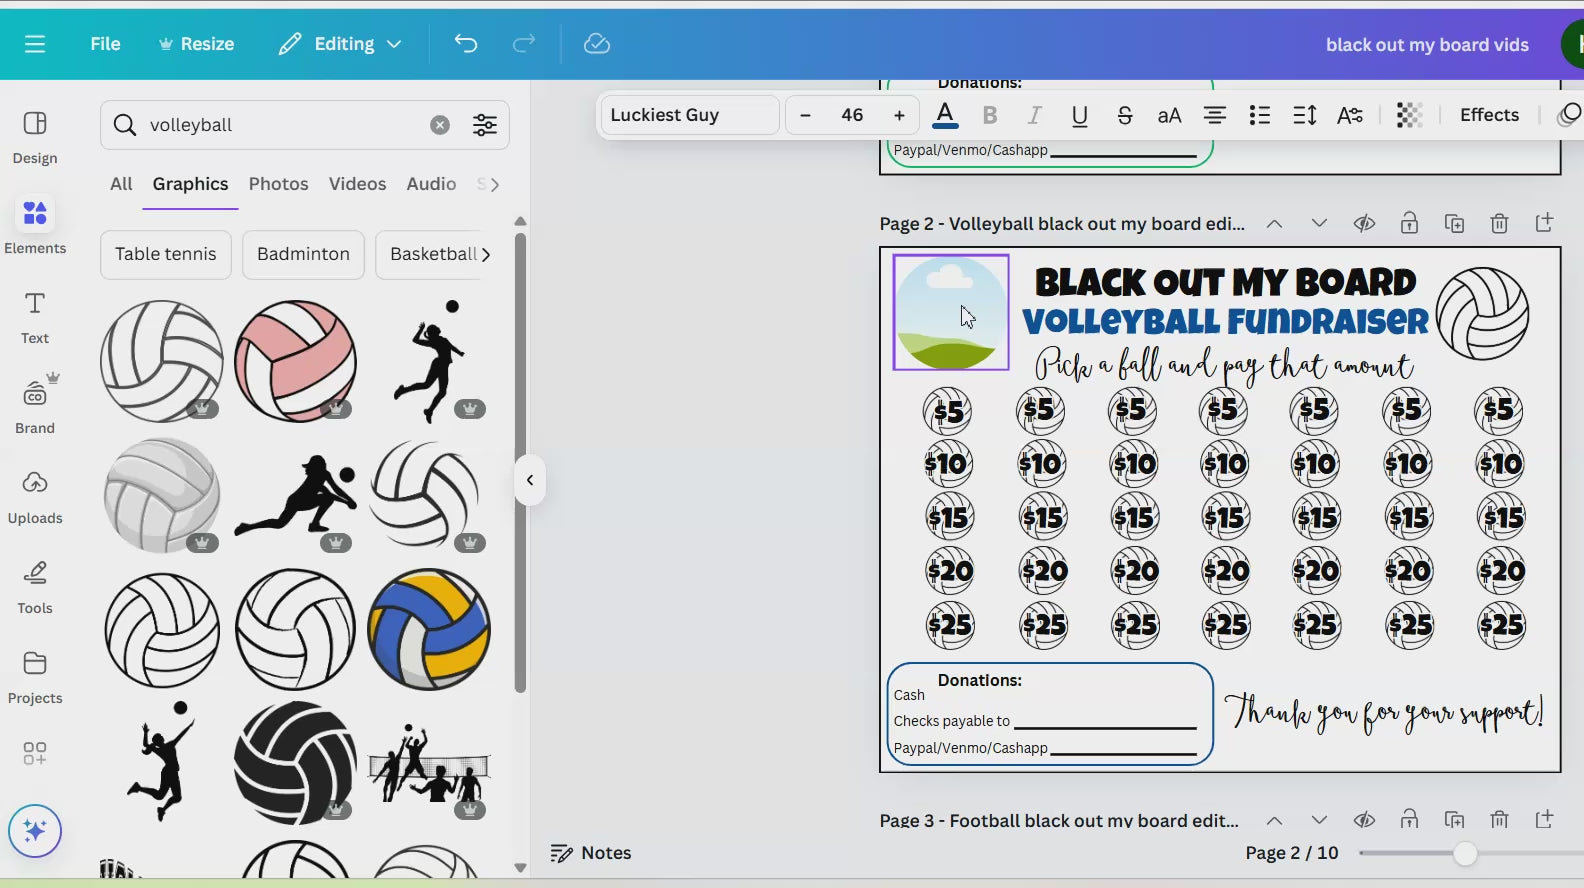Image resolution: width=1584 pixels, height=888 pixels.
Task: Open the Effects text options
Action: click(x=1488, y=115)
